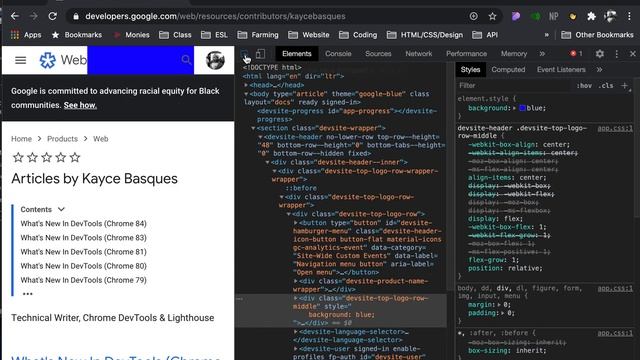This screenshot has height=360, width=640.
Task: Open DevTools customize three-dot menu
Action: [617, 54]
